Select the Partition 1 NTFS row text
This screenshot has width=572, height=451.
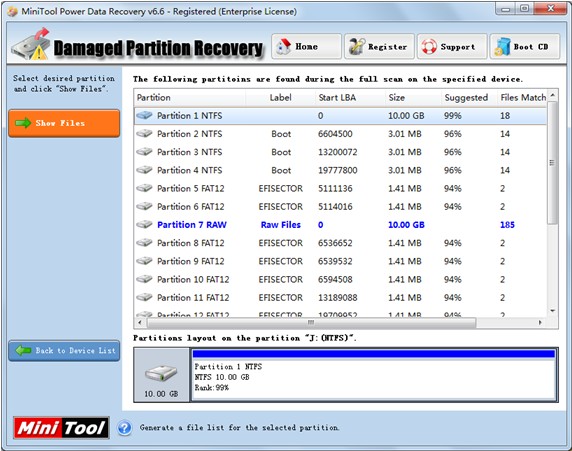click(190, 116)
